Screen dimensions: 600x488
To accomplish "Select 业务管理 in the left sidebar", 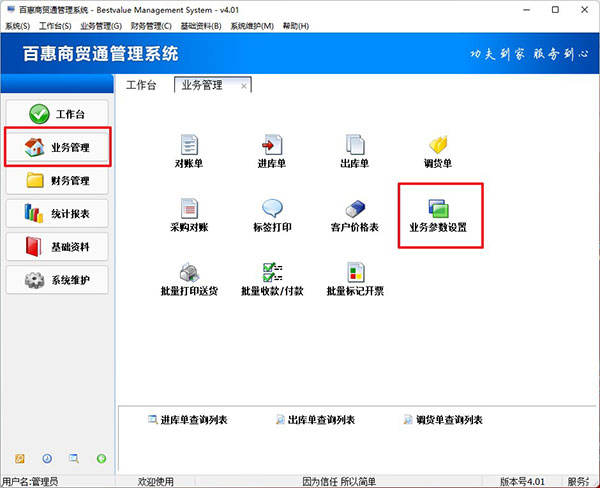I will 57,147.
